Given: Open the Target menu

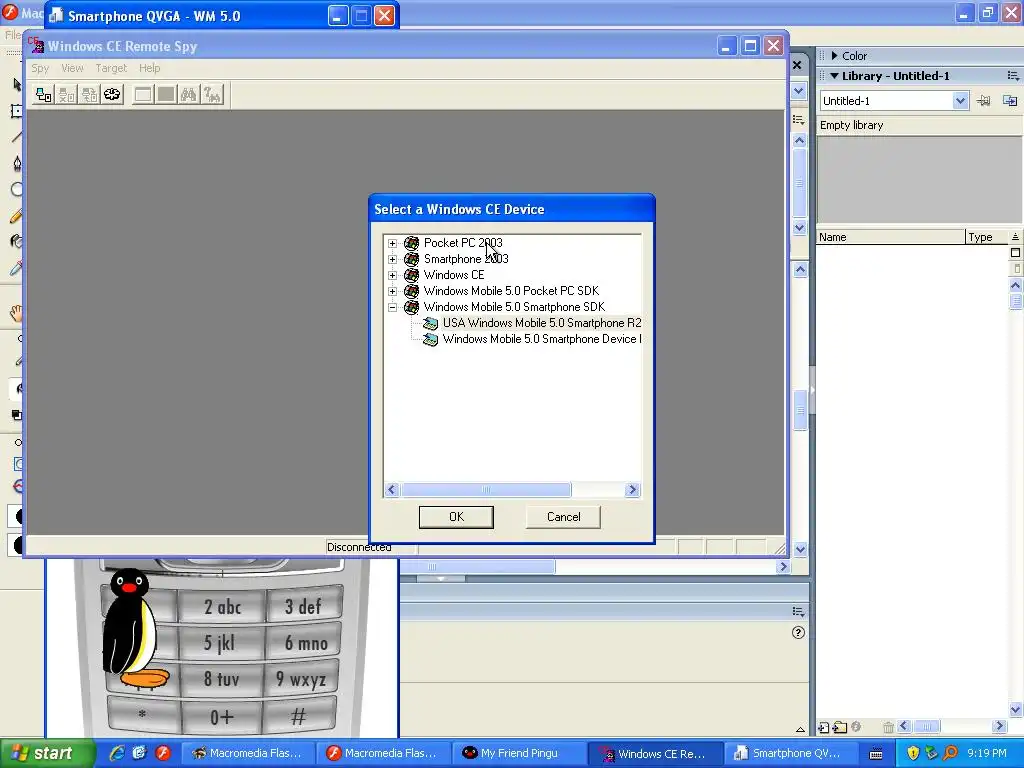Looking at the screenshot, I should pyautogui.click(x=111, y=68).
